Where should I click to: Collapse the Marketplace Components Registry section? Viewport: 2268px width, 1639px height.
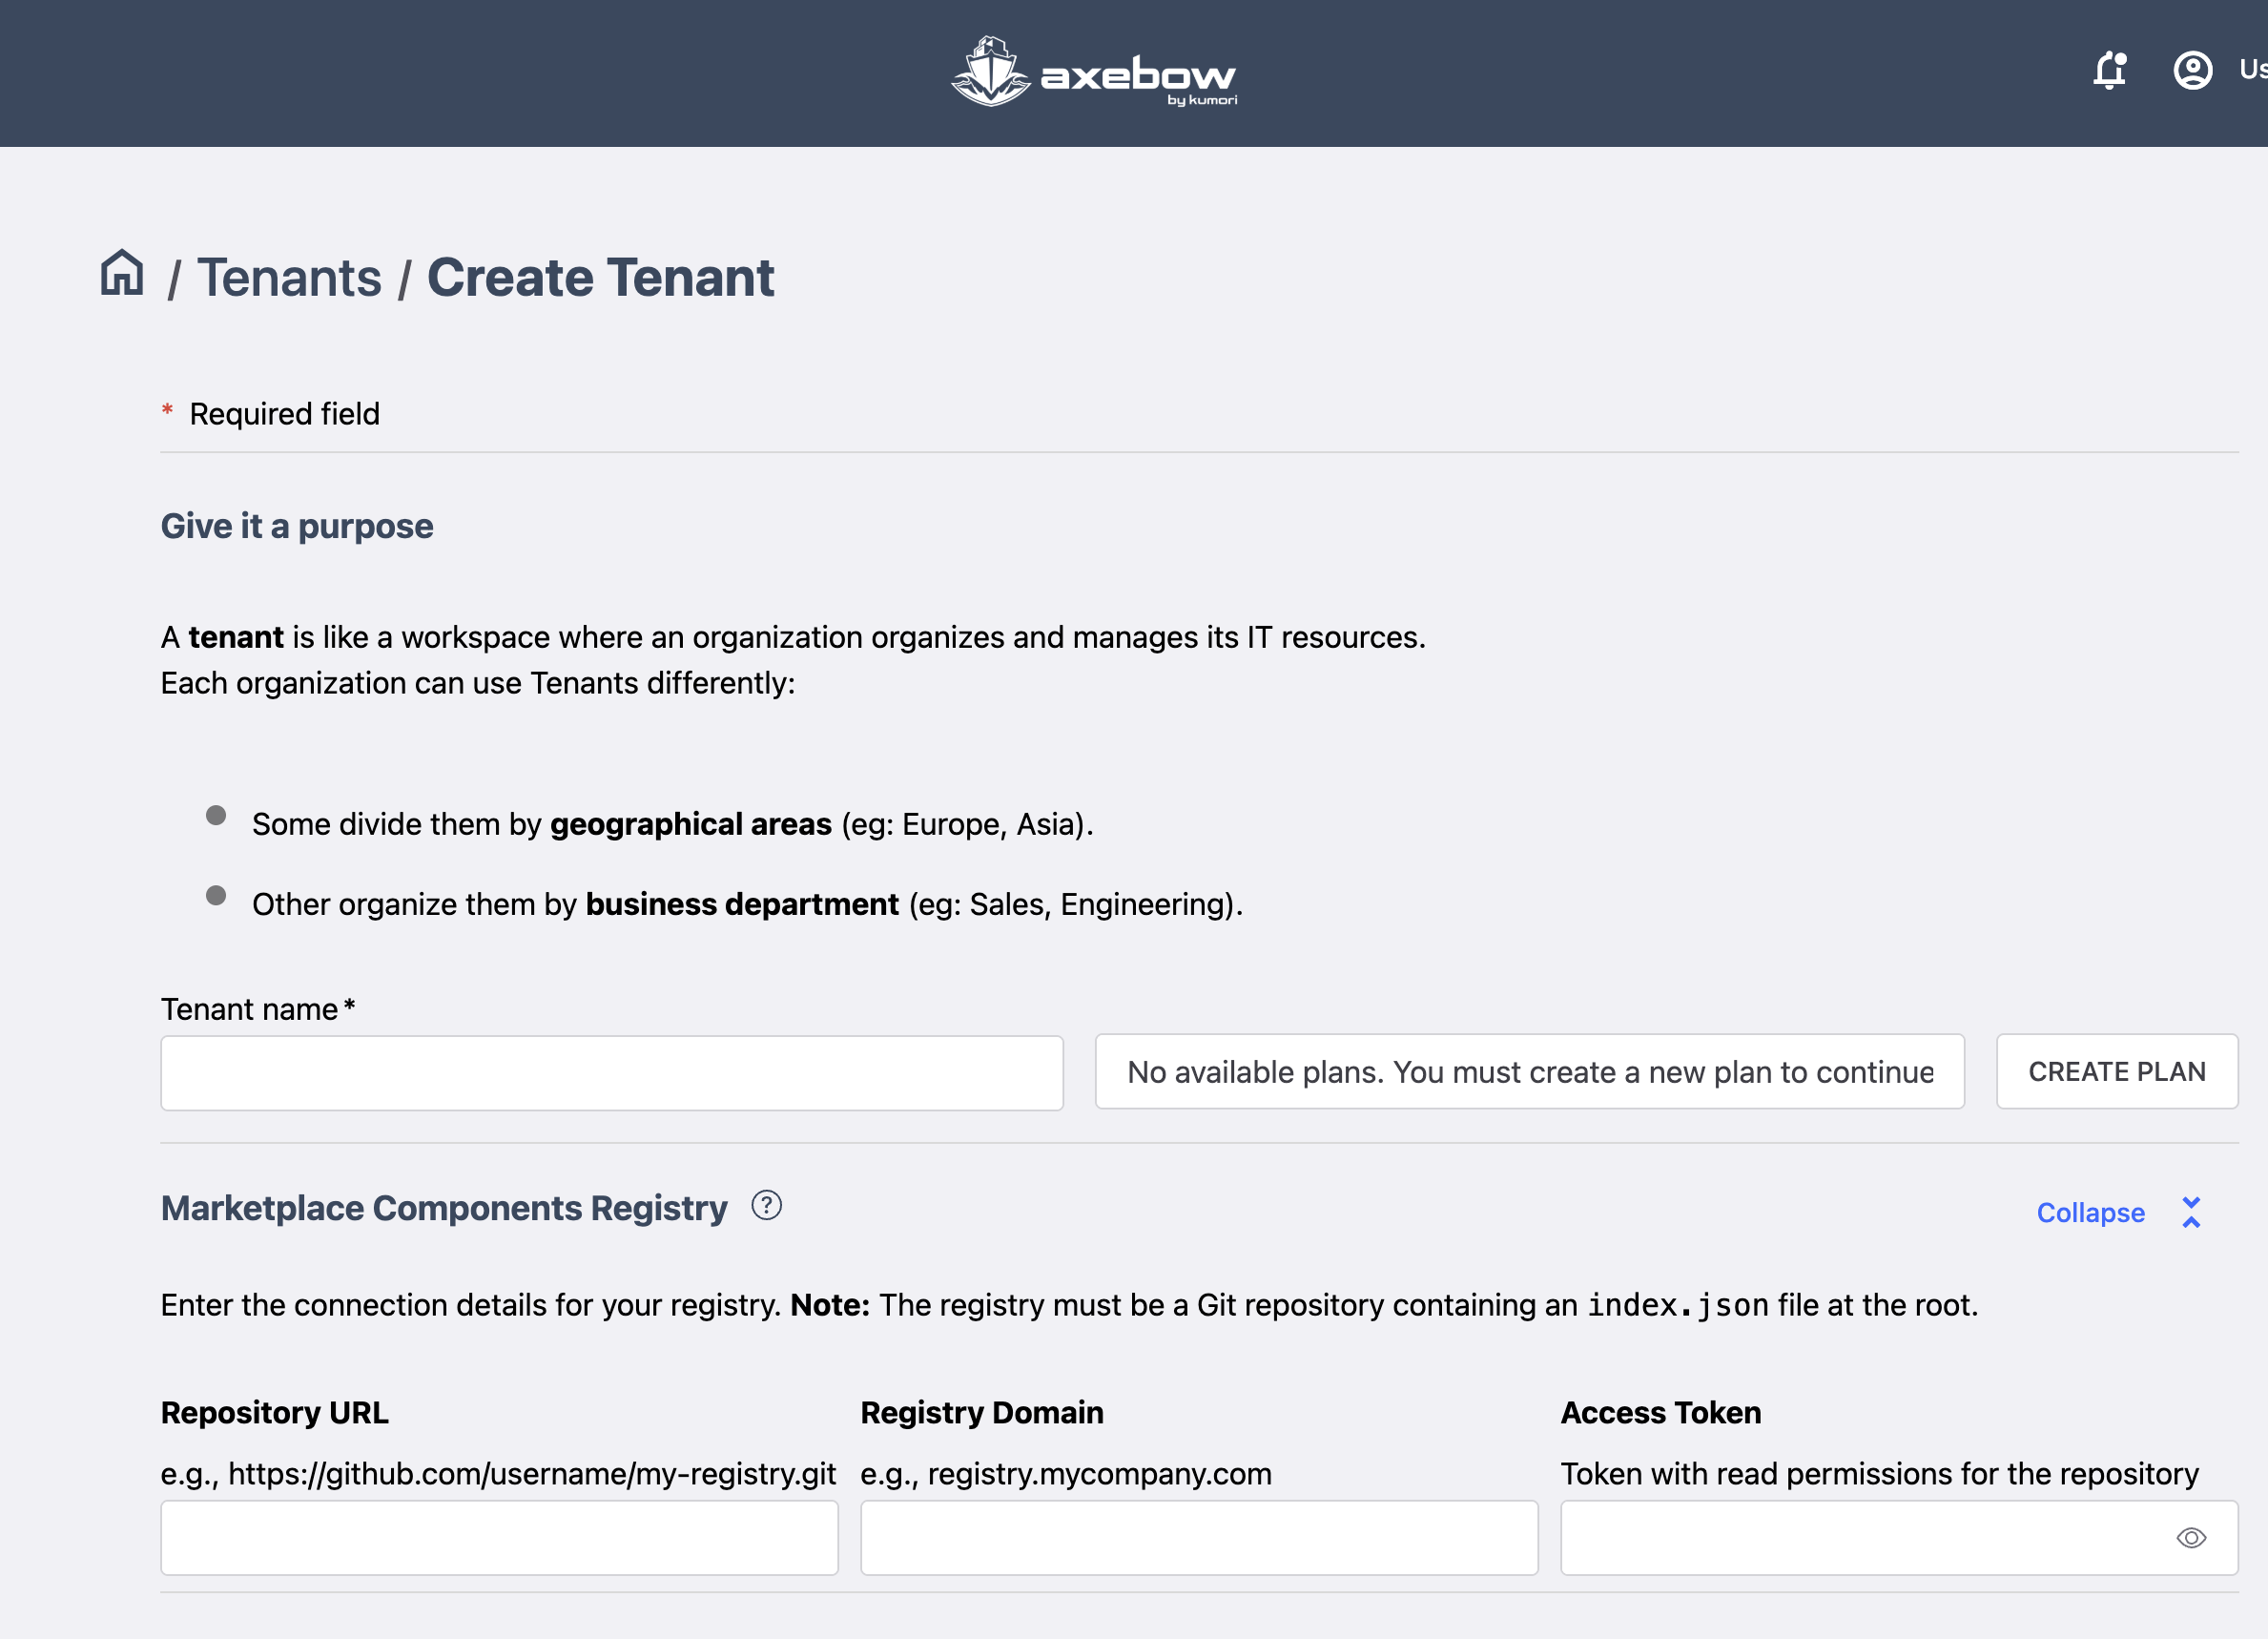(x=2090, y=1212)
